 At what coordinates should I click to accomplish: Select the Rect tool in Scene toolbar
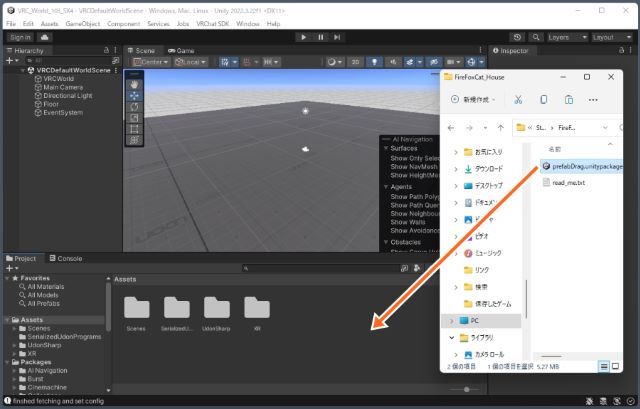coord(134,129)
